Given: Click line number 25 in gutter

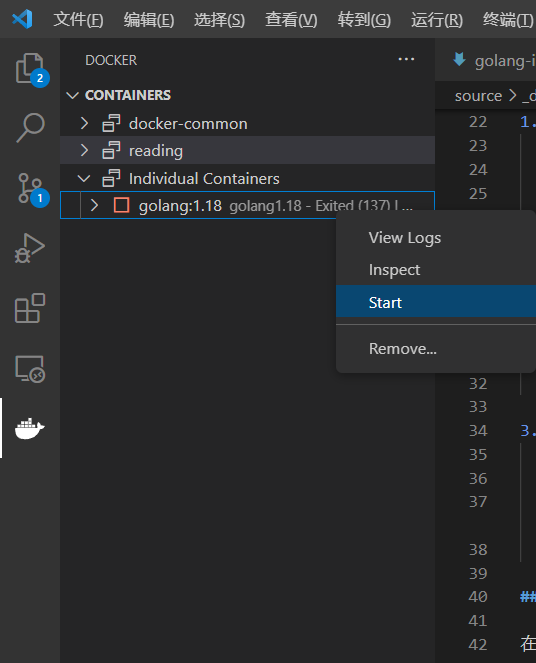Looking at the screenshot, I should pyautogui.click(x=478, y=194).
